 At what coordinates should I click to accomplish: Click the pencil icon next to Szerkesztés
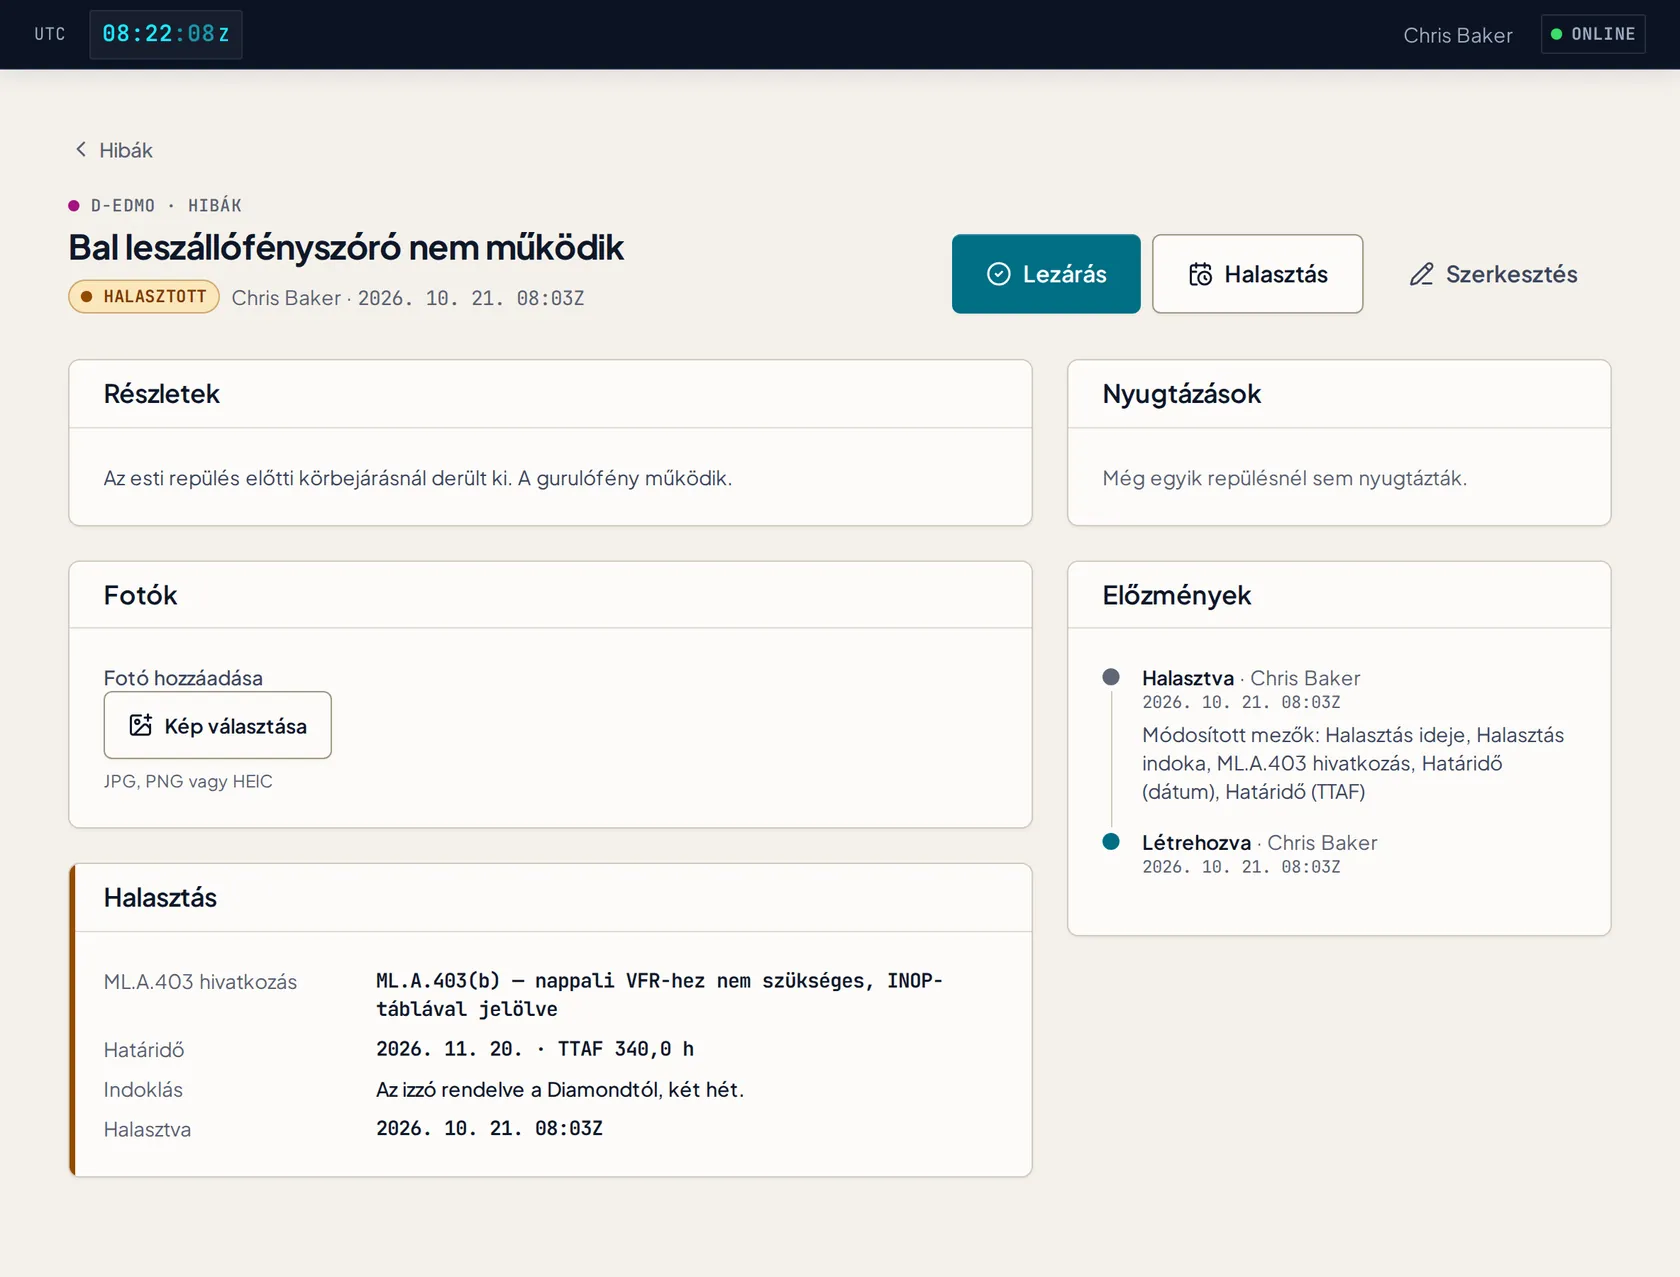pos(1421,274)
